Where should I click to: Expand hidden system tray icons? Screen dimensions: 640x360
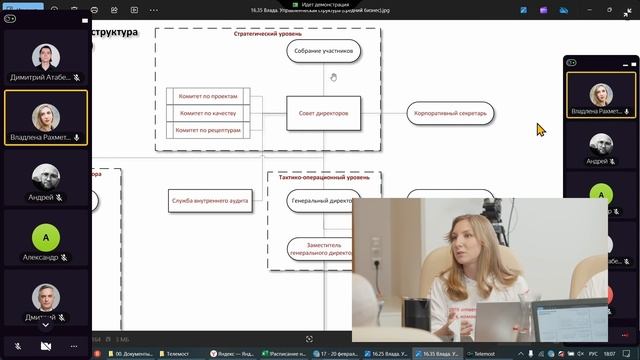tap(521, 354)
